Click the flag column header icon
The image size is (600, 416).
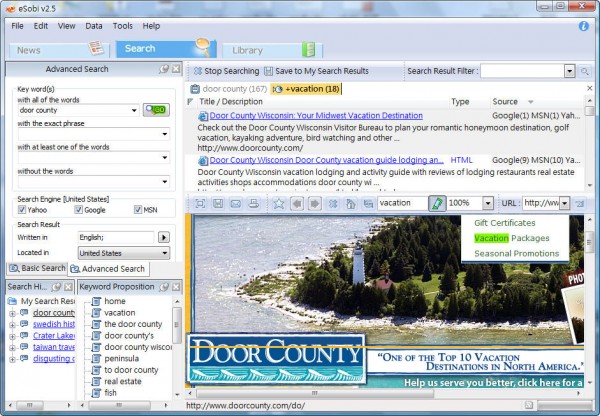pos(190,101)
